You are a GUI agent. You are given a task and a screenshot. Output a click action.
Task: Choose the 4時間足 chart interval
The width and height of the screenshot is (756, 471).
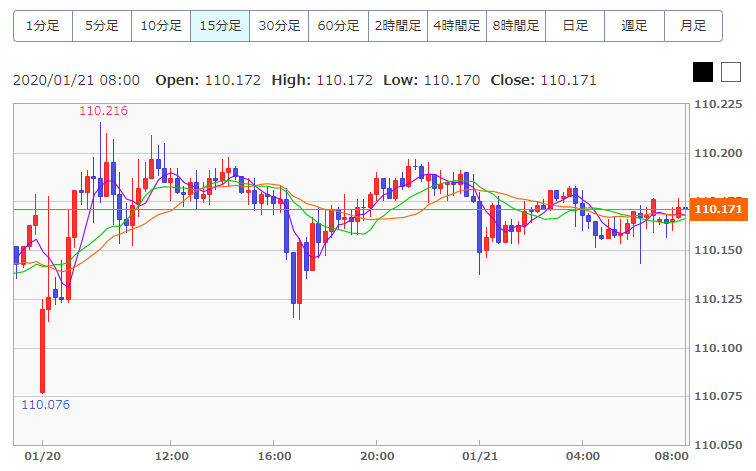coord(457,26)
